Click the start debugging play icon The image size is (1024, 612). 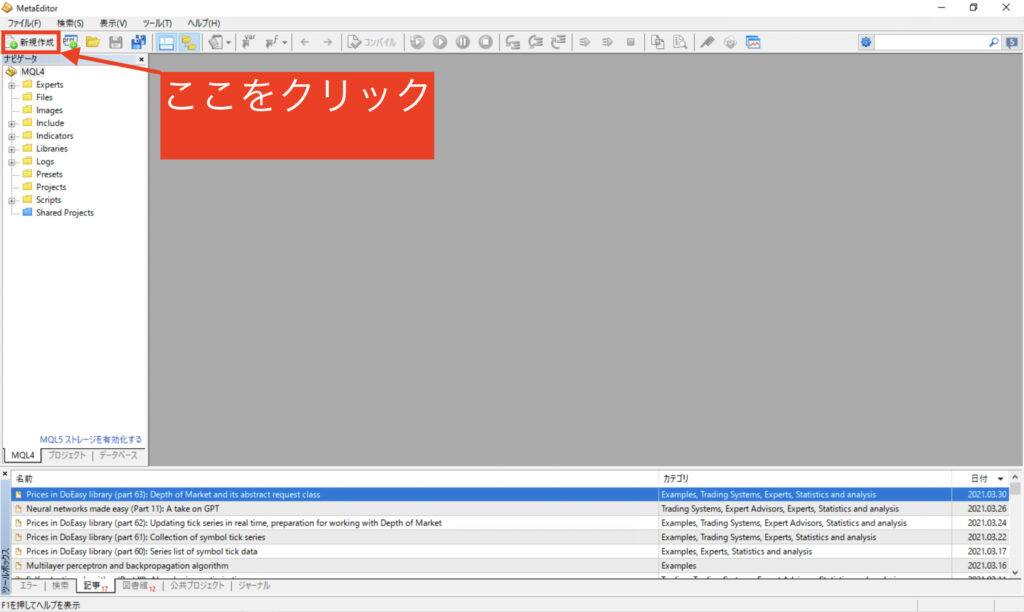440,42
